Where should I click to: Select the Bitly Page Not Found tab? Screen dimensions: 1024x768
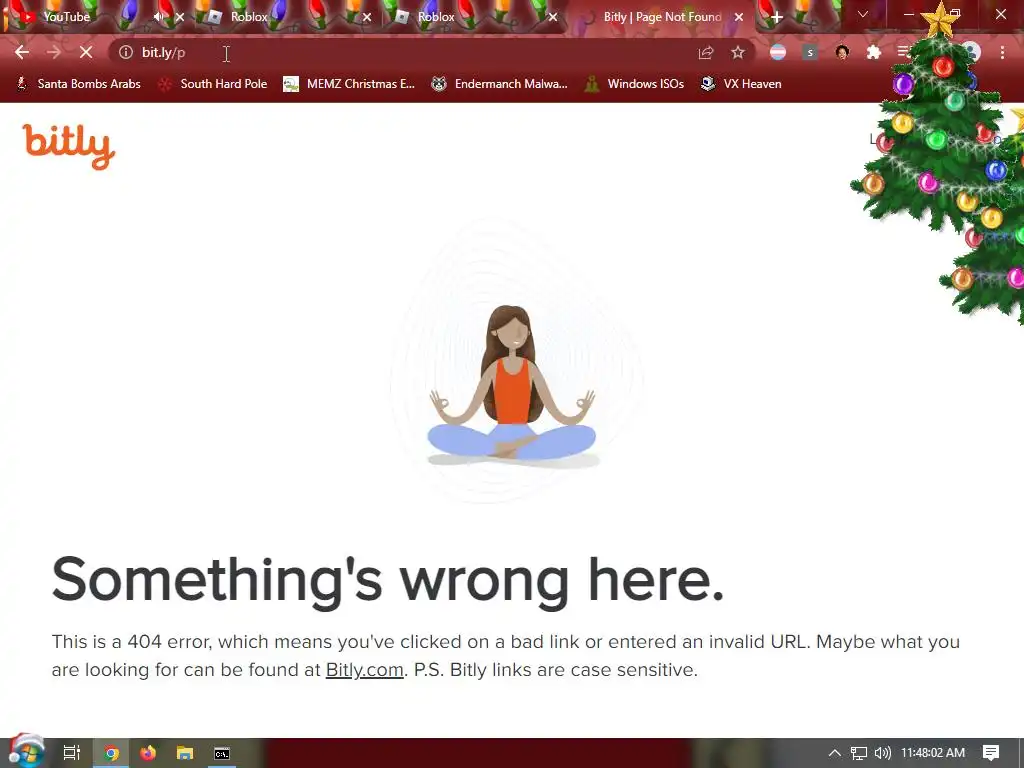click(661, 17)
